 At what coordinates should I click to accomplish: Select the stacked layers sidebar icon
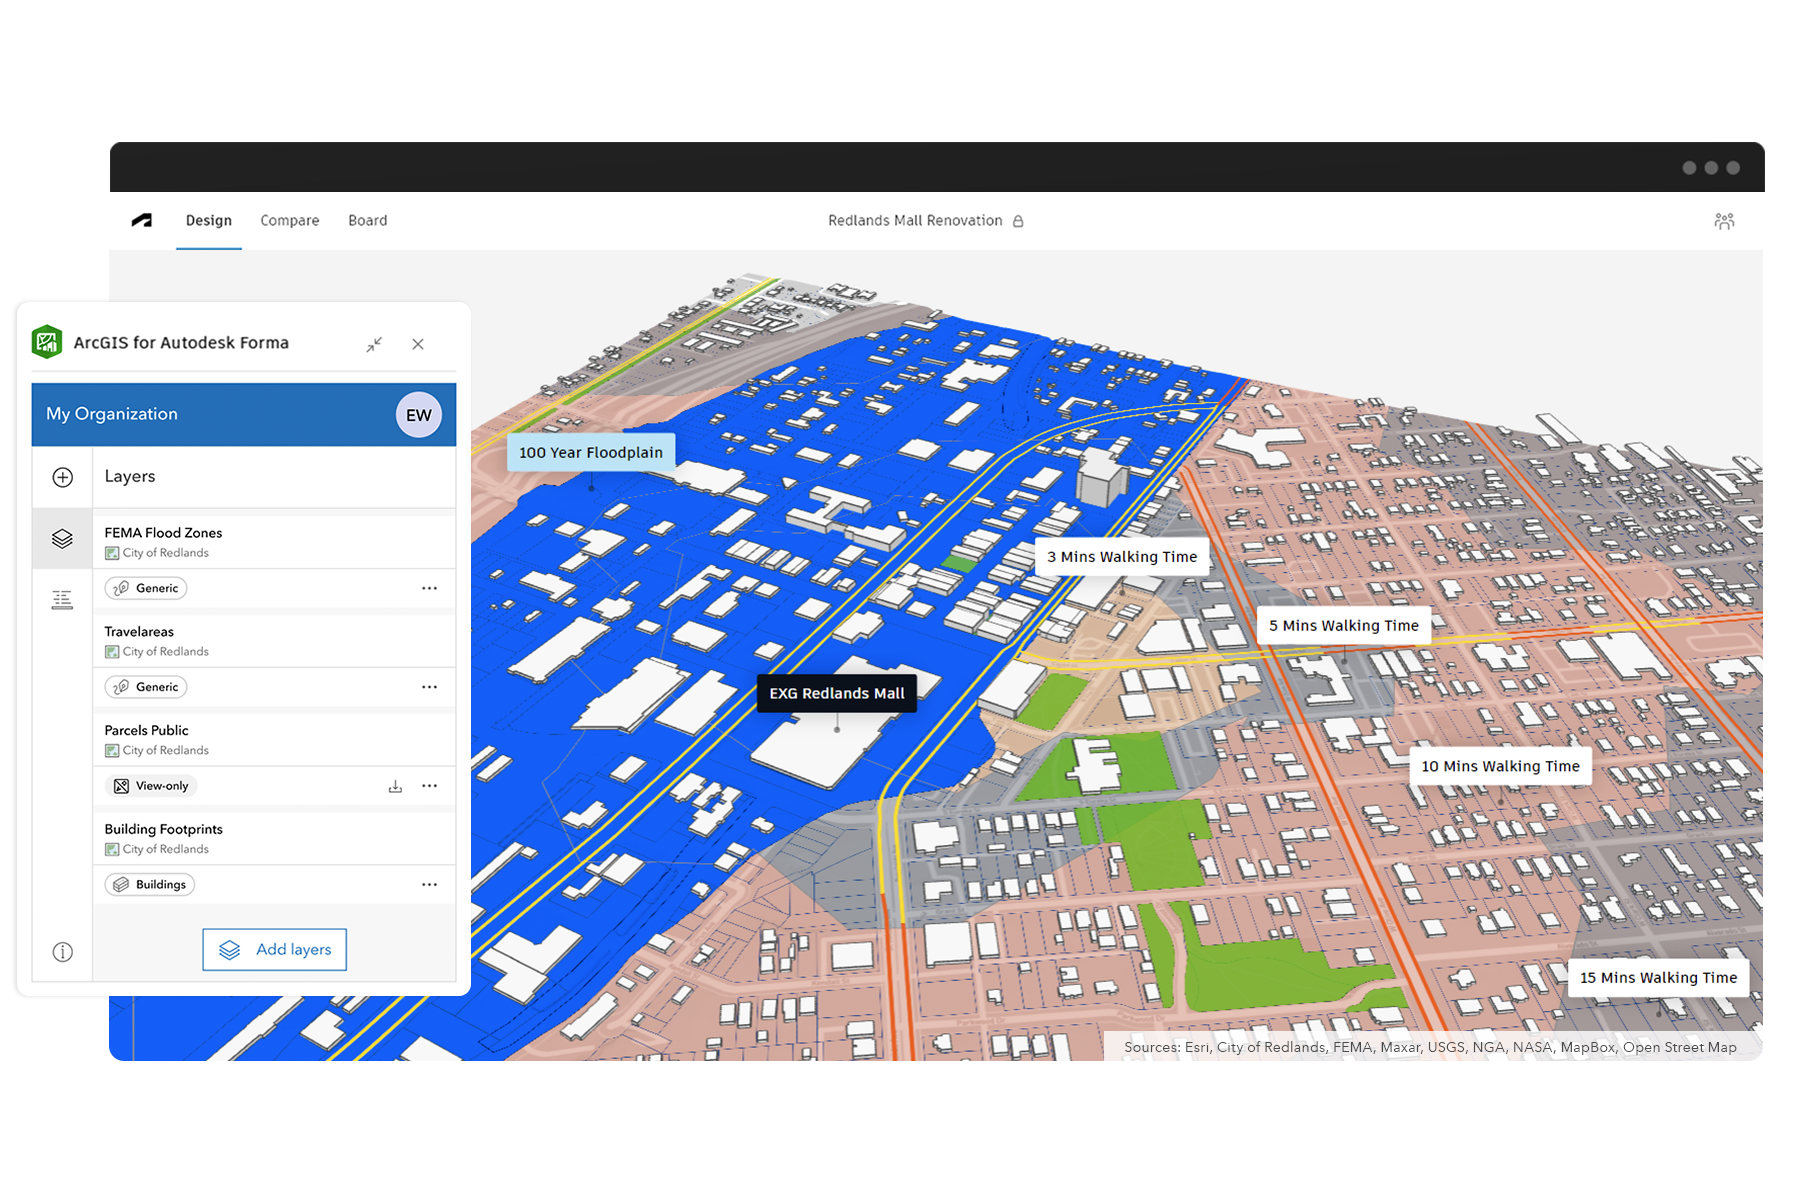click(62, 539)
